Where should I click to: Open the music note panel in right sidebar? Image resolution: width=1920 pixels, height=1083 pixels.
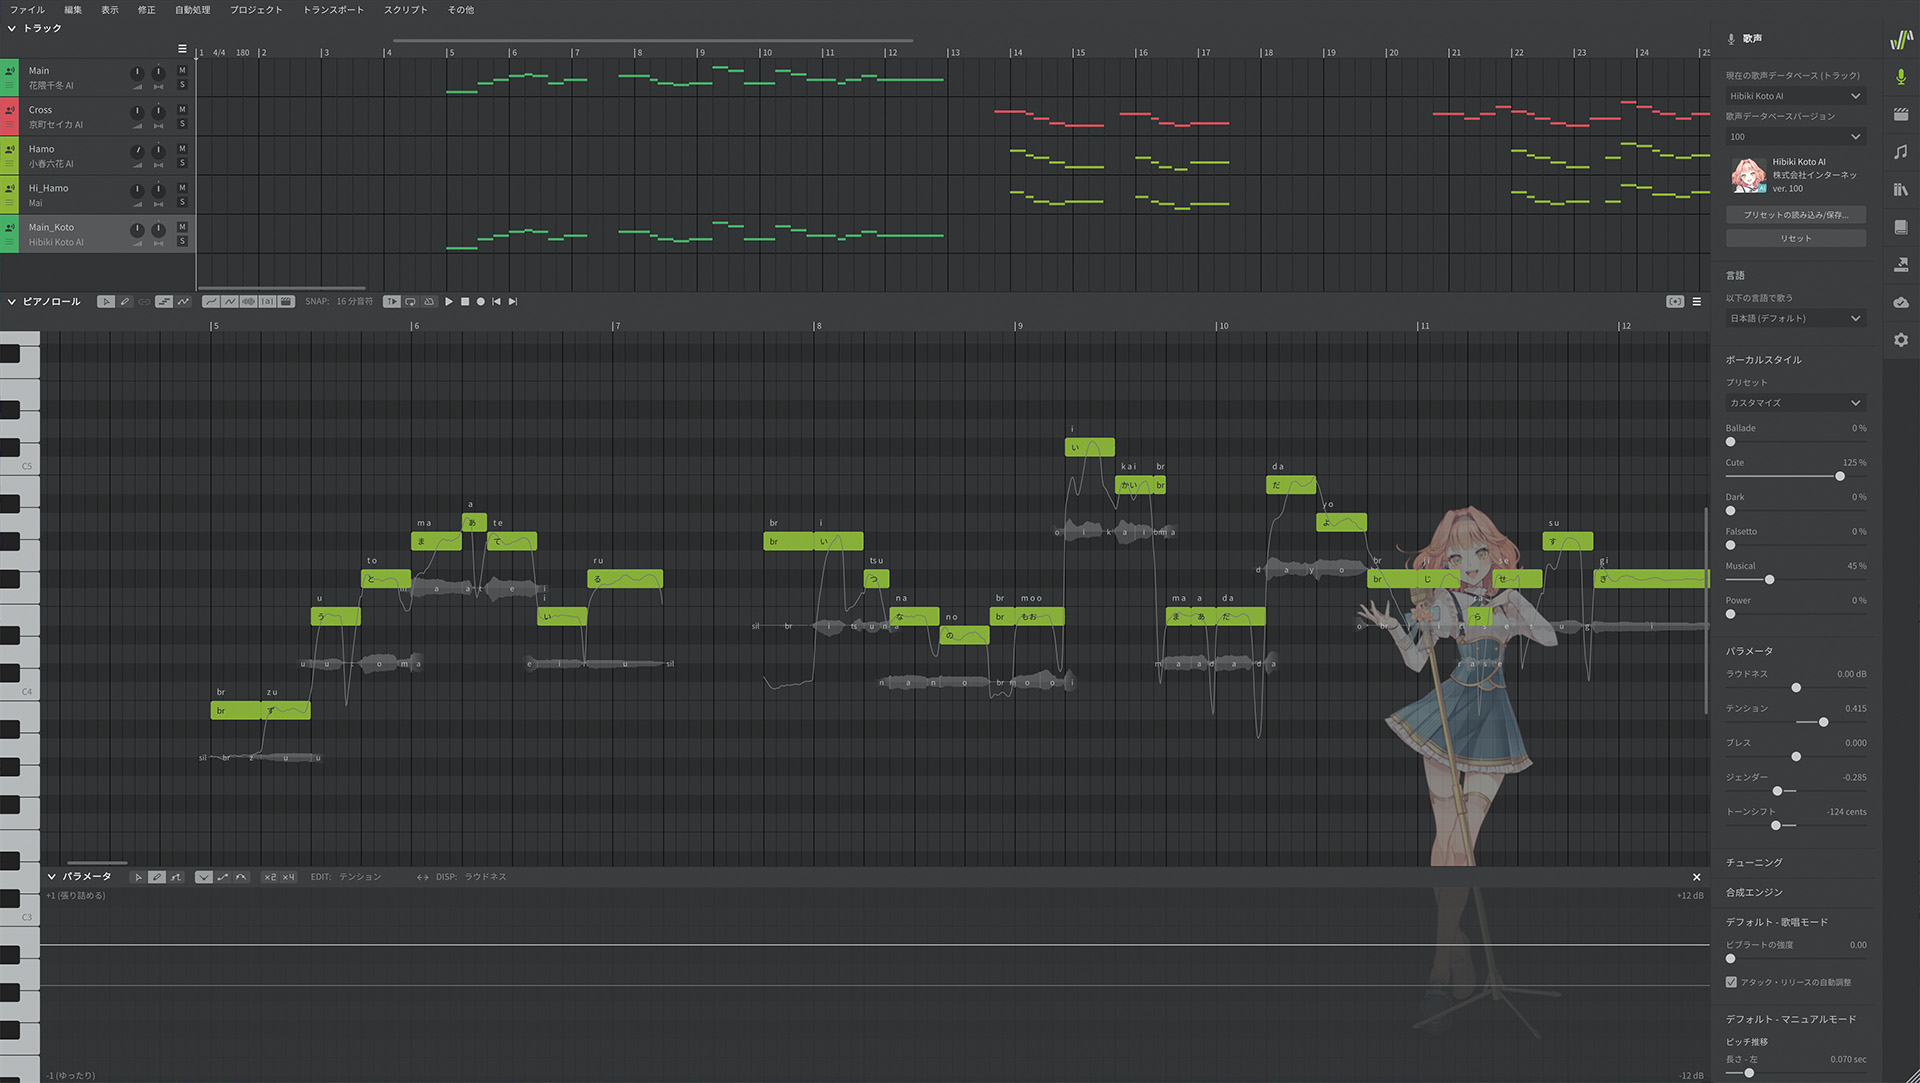point(1901,152)
